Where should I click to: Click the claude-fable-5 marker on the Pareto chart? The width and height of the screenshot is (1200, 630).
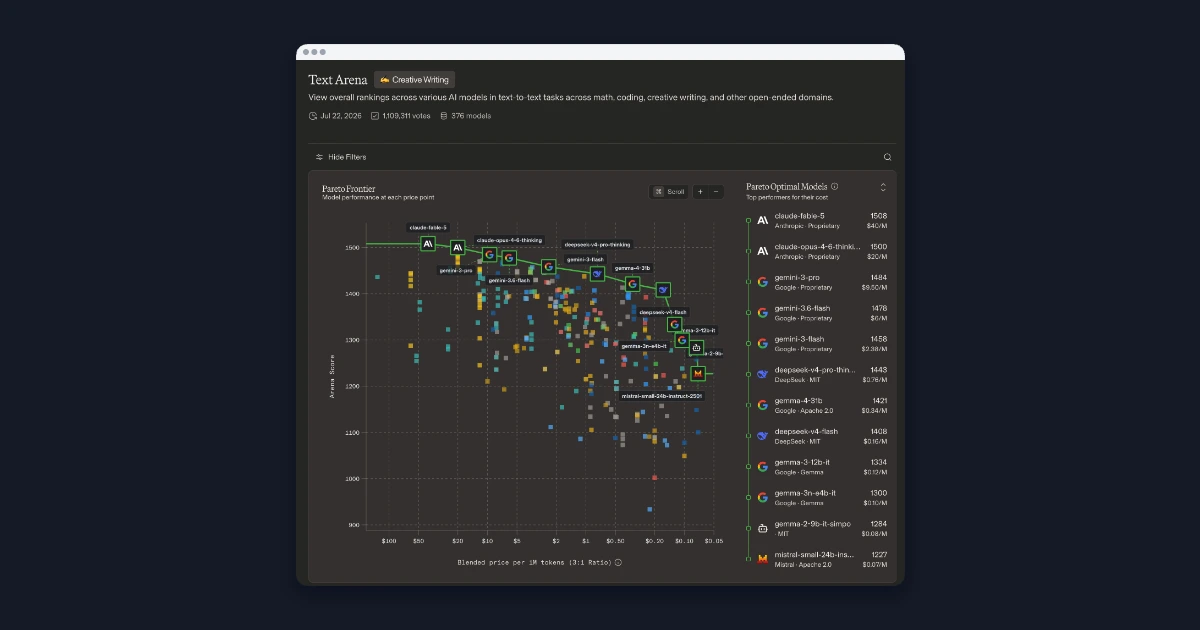click(x=428, y=243)
